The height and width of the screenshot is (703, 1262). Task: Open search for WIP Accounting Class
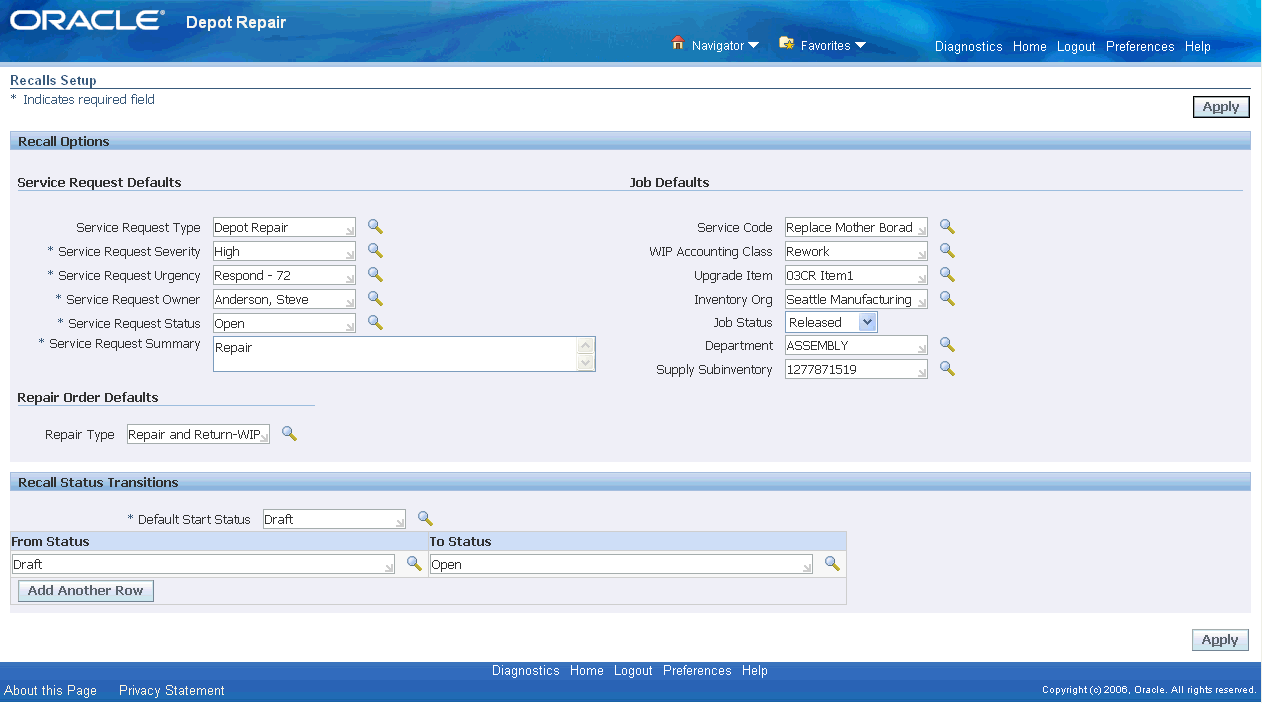(947, 251)
